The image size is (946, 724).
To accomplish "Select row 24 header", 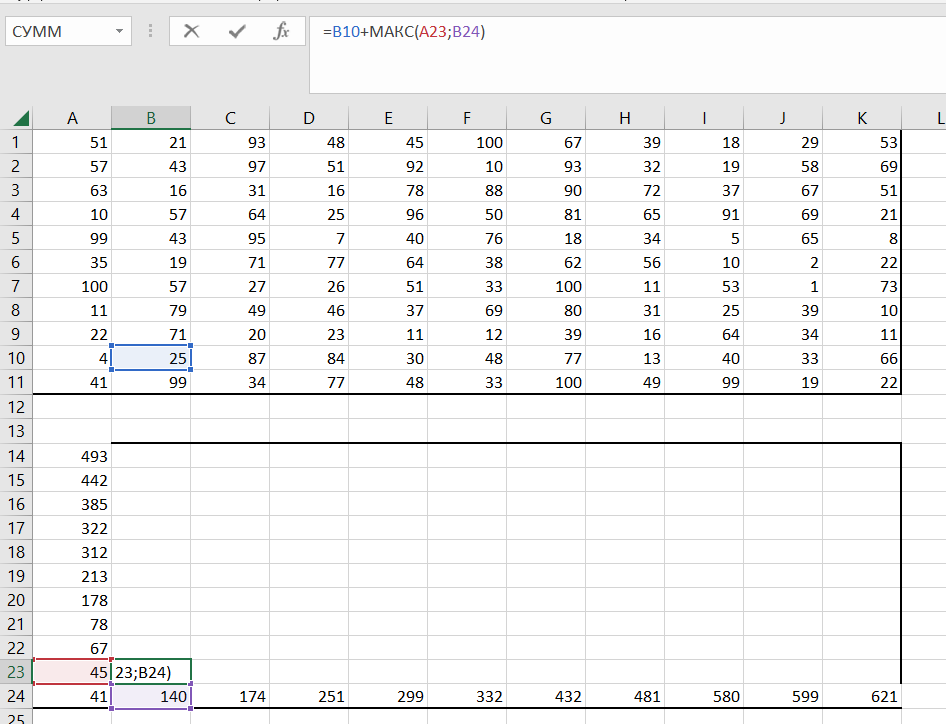I will 16,696.
